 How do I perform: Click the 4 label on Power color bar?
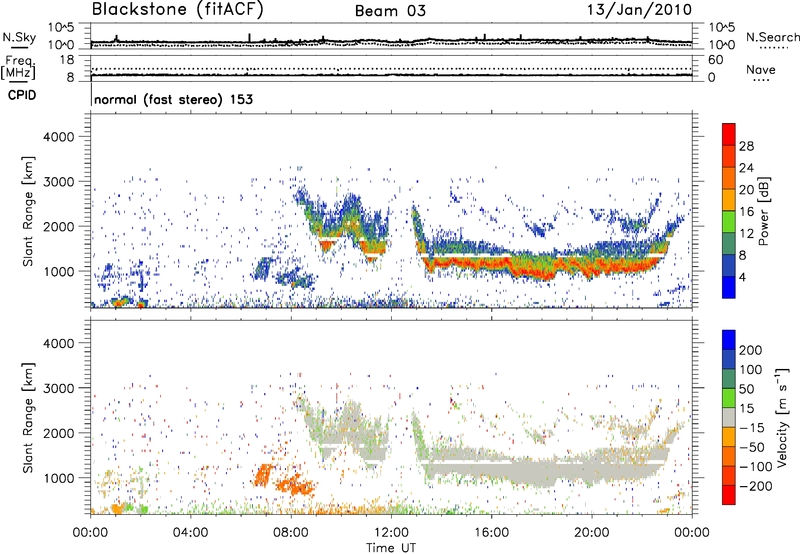point(743,277)
